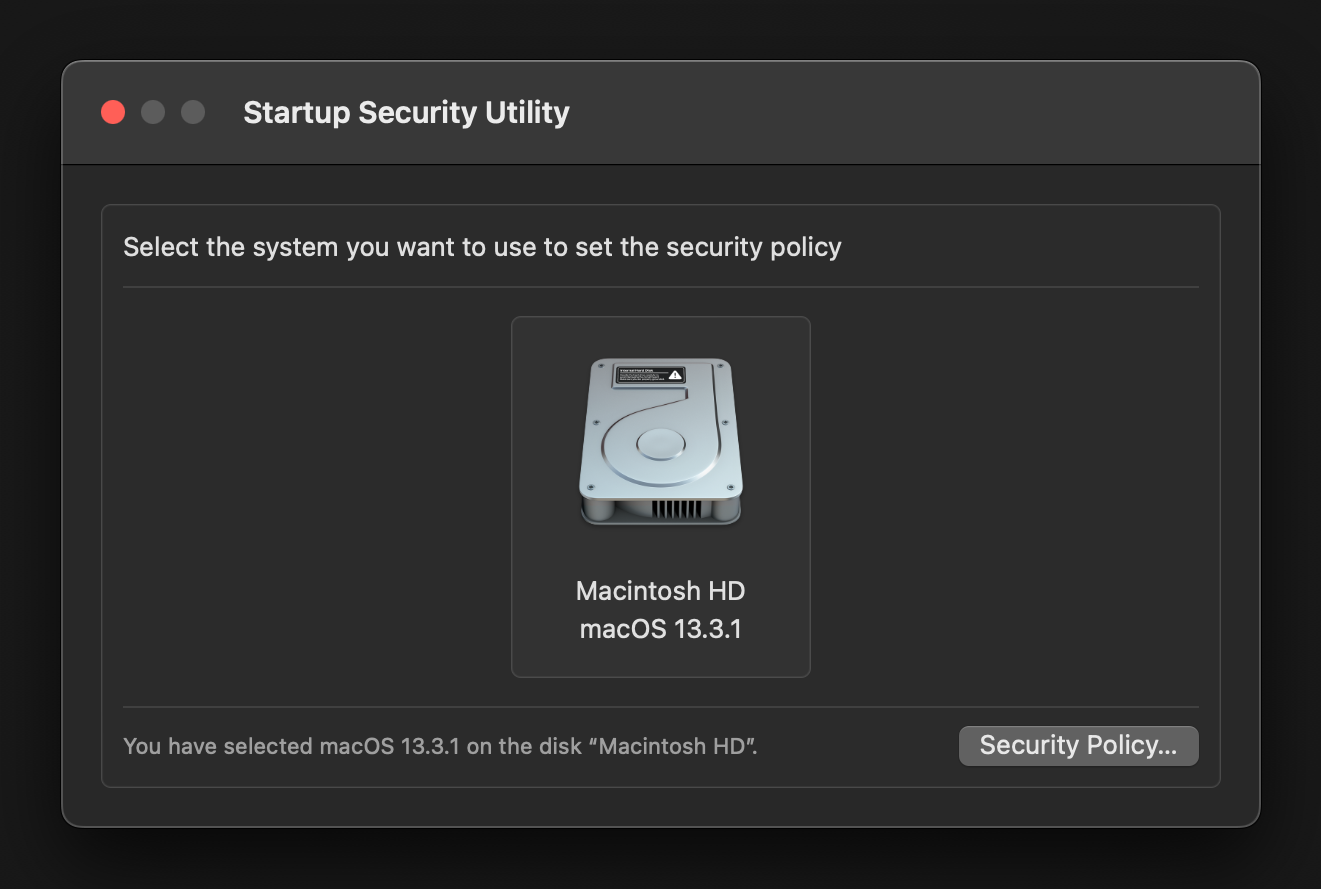Click the drive's circular center spindle
Viewport: 1321px width, 889px height.
[x=660, y=444]
